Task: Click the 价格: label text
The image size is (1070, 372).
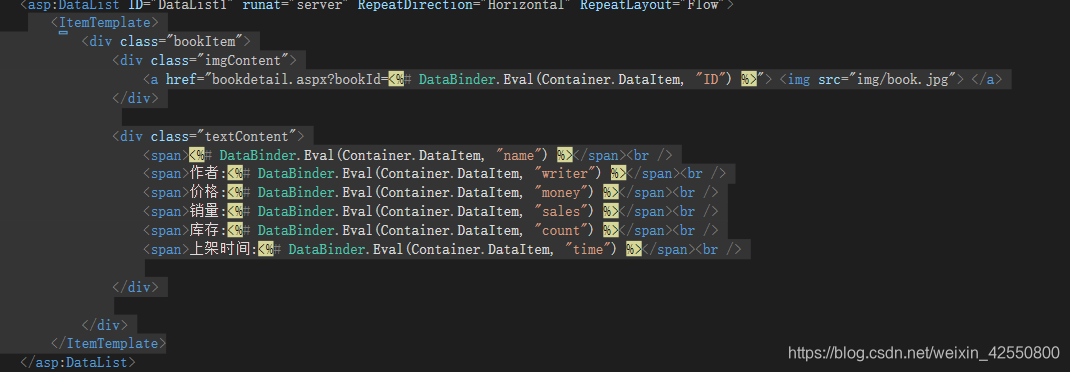Action: click(207, 192)
